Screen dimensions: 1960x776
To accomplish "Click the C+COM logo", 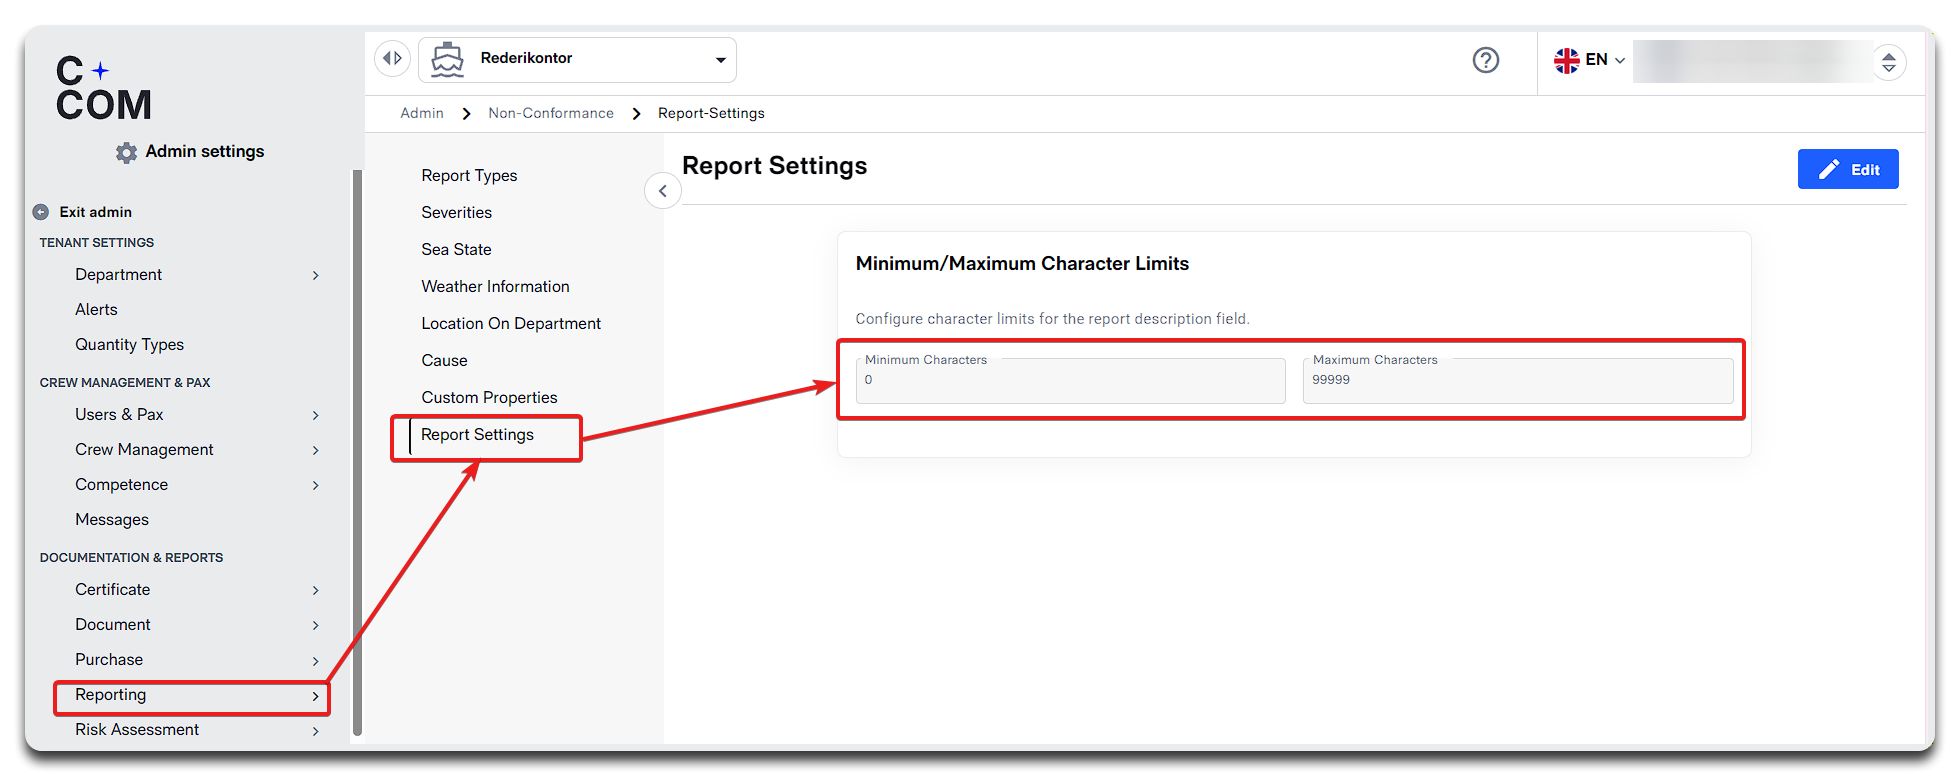I will point(103,89).
